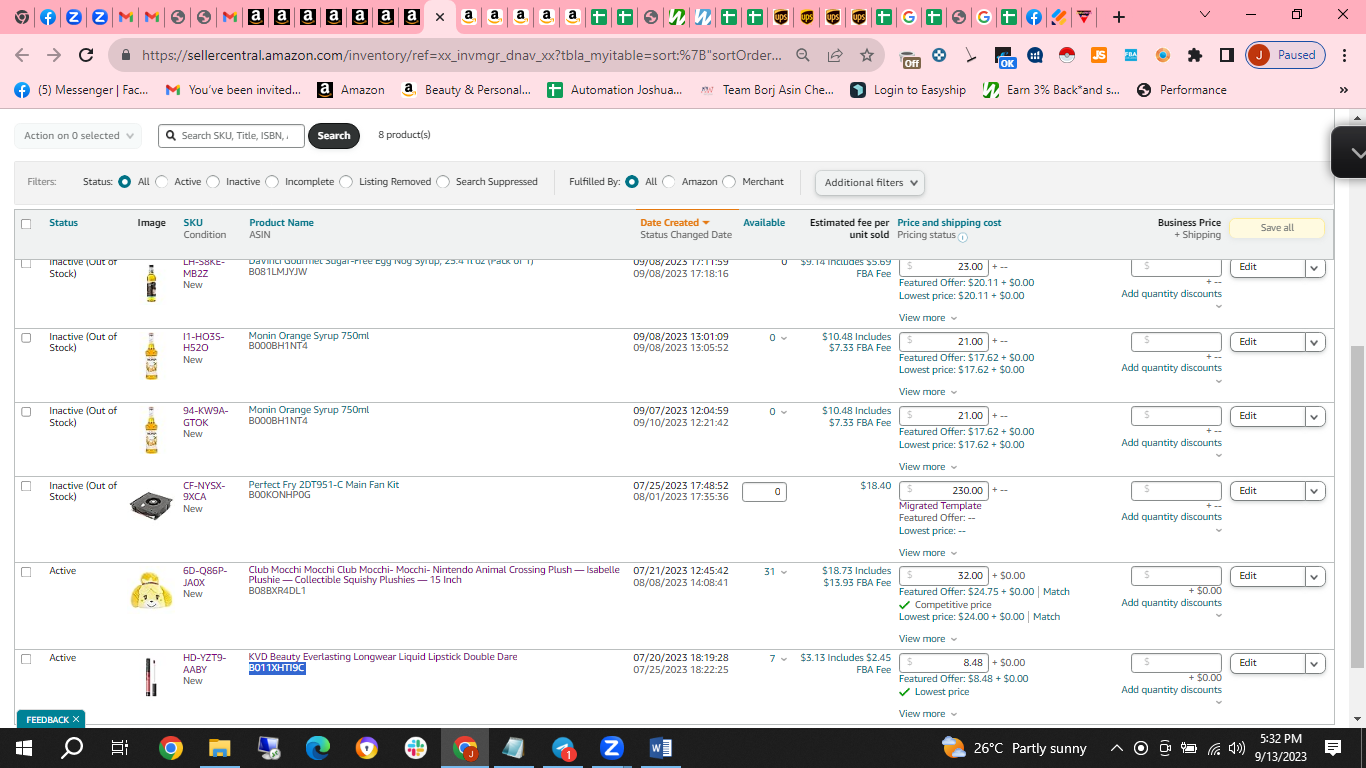Viewport: 1366px width, 768px height.
Task: Click the magnifier icon in the SKU search box
Action: (x=171, y=136)
